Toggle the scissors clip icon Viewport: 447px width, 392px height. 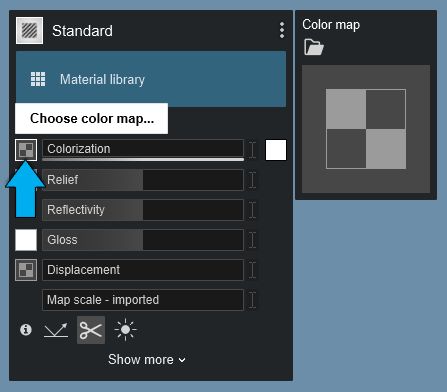91,330
